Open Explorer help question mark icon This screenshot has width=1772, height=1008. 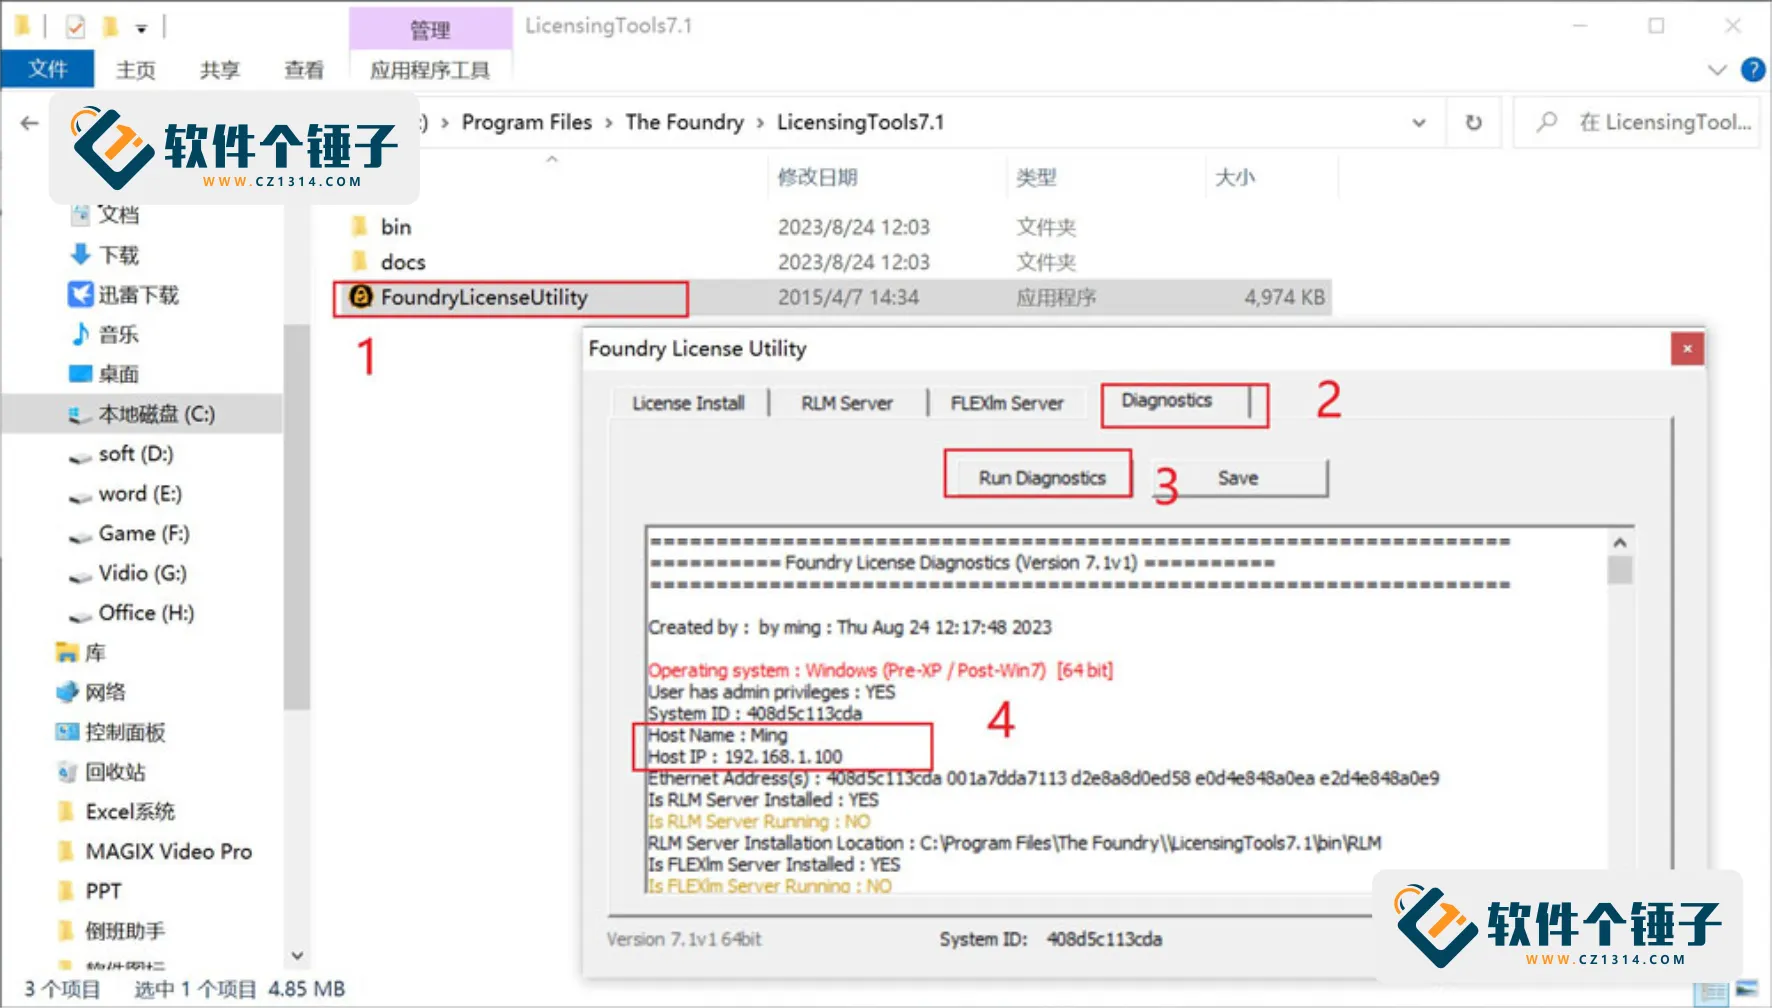coord(1752,70)
